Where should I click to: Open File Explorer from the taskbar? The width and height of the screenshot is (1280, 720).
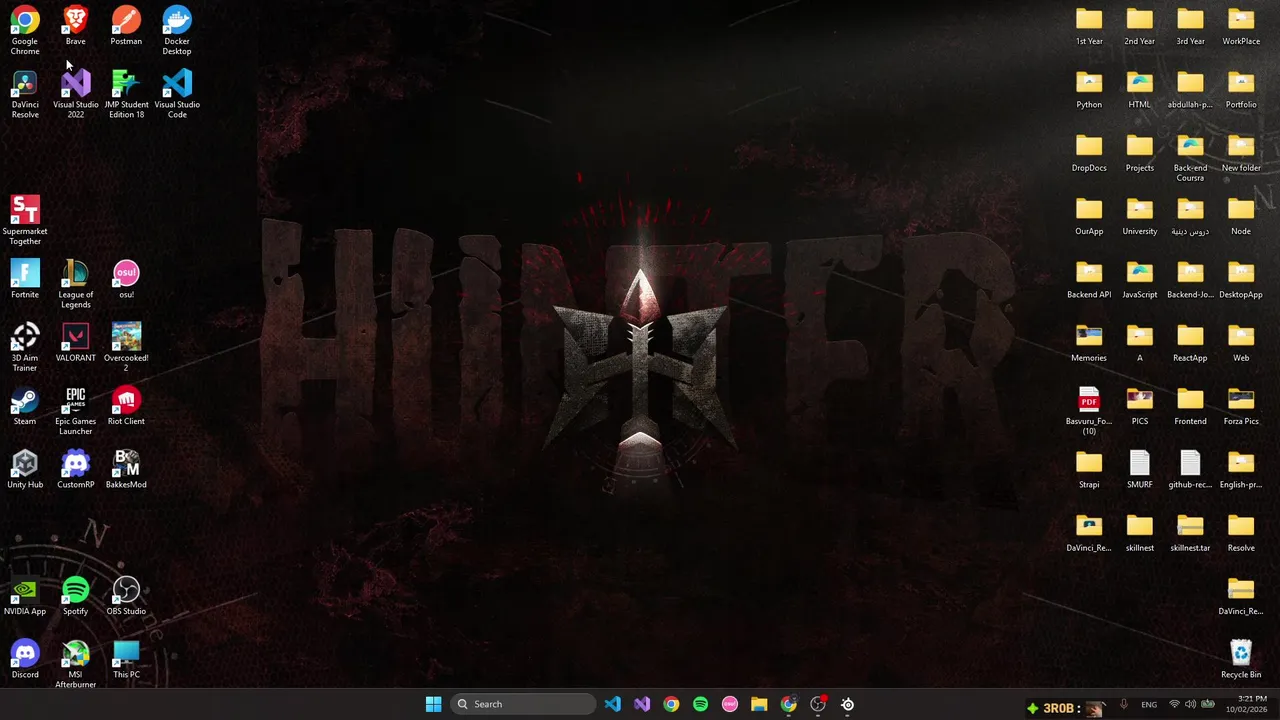tap(759, 704)
